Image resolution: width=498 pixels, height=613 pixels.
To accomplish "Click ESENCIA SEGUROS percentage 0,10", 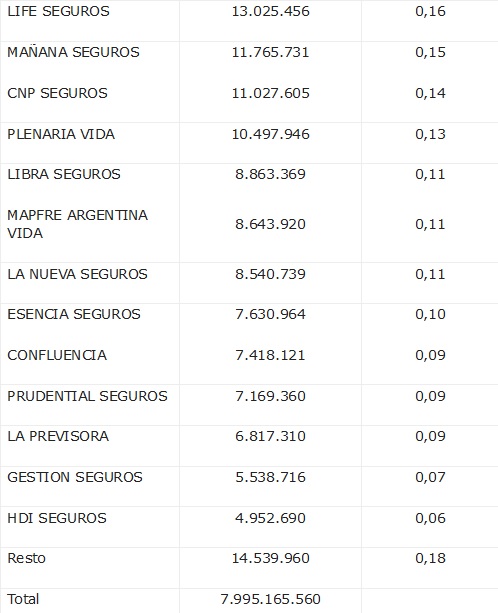I will point(430,314).
